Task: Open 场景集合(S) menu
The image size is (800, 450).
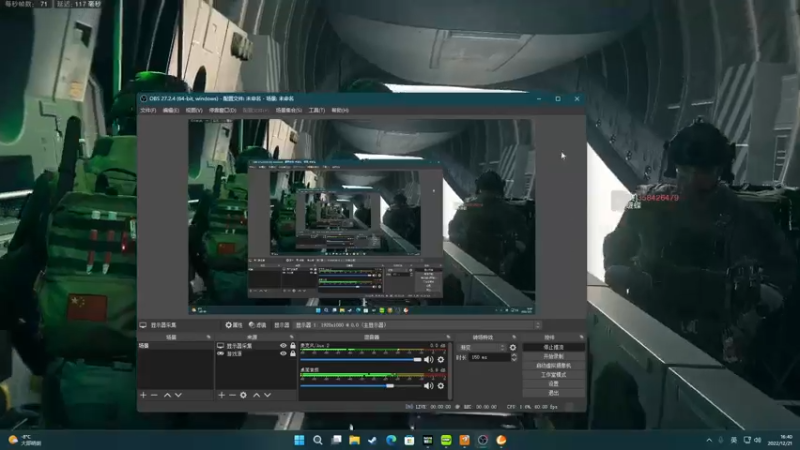Action: coord(289,110)
